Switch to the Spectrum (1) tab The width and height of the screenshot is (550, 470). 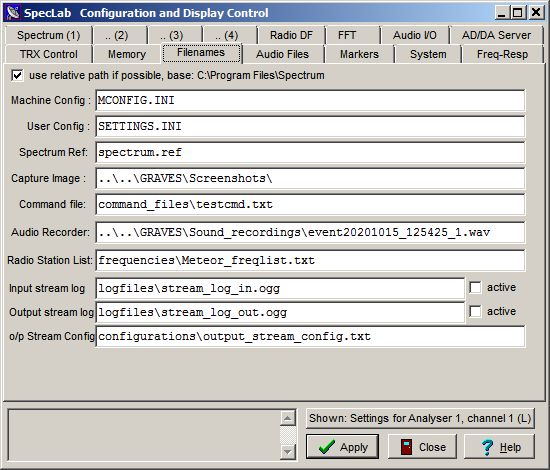[x=49, y=35]
